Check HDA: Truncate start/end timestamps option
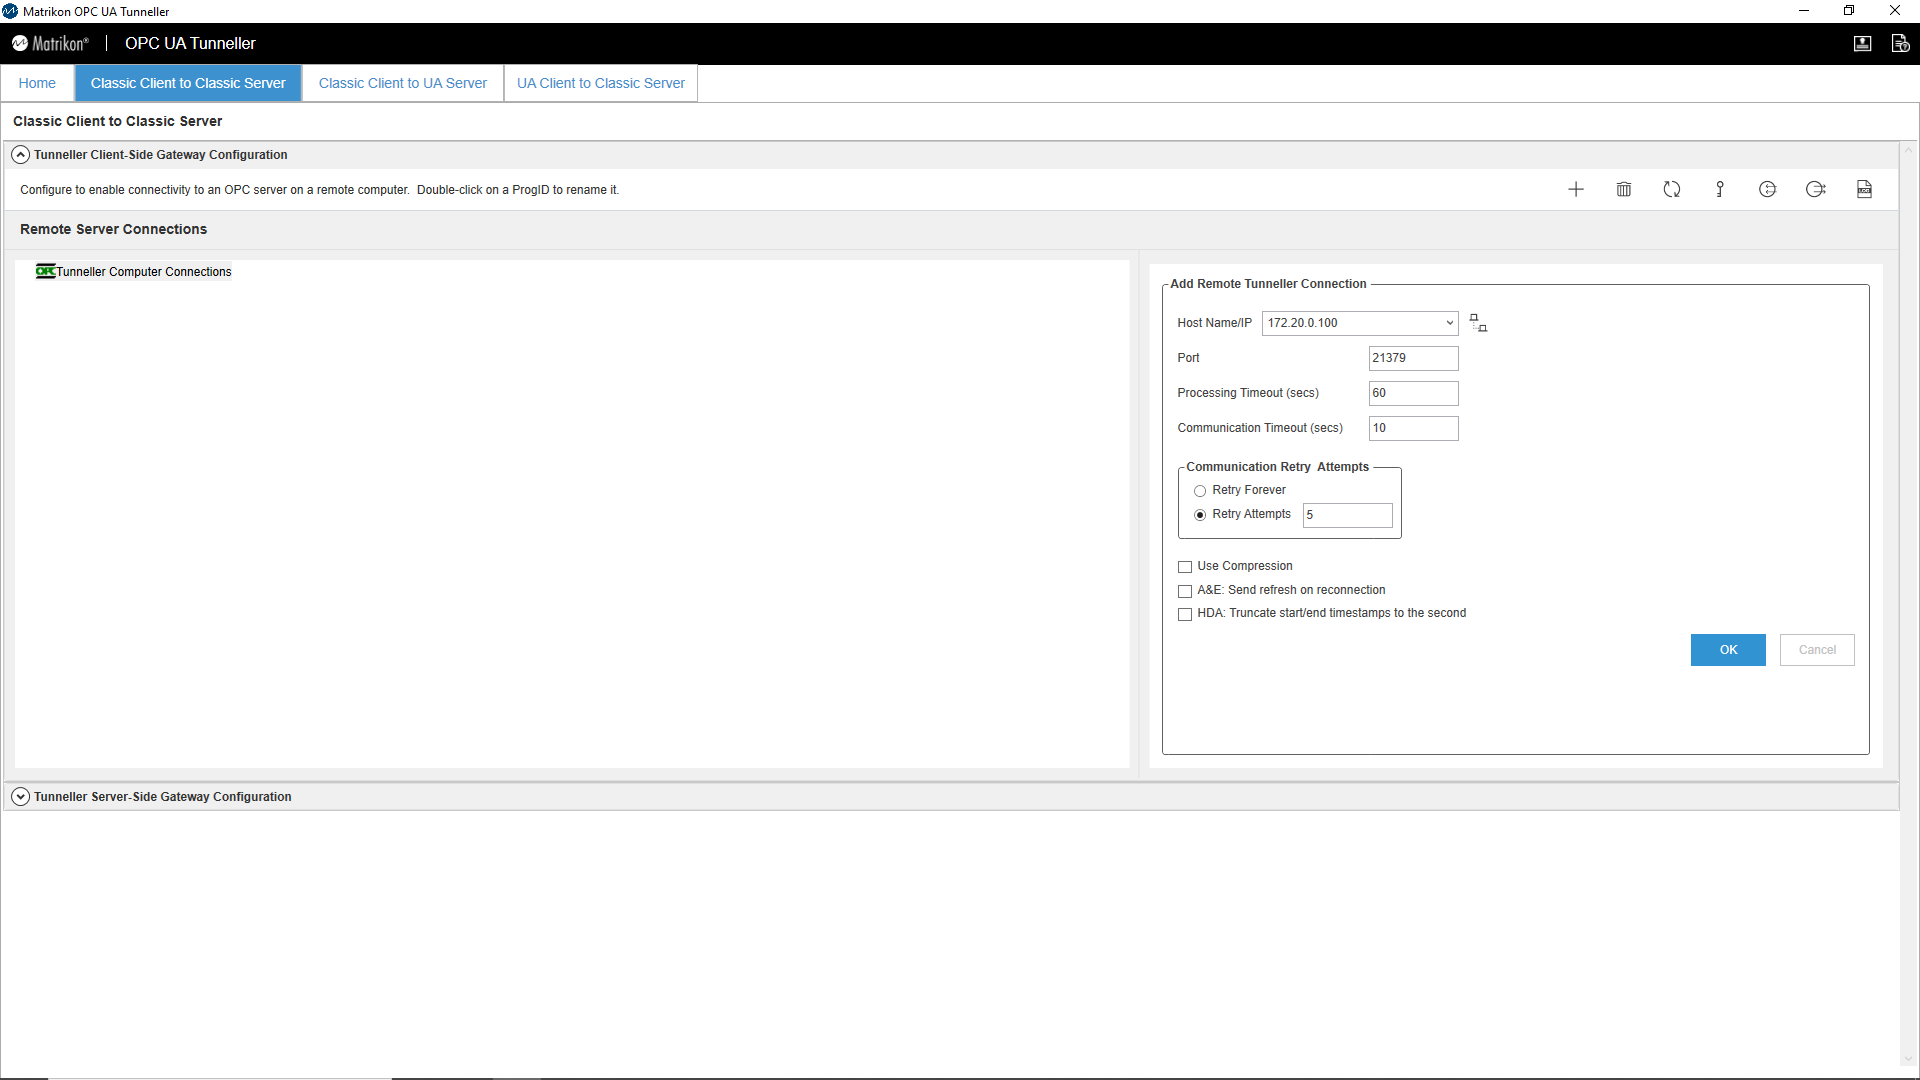The width and height of the screenshot is (1920, 1080). (1185, 614)
